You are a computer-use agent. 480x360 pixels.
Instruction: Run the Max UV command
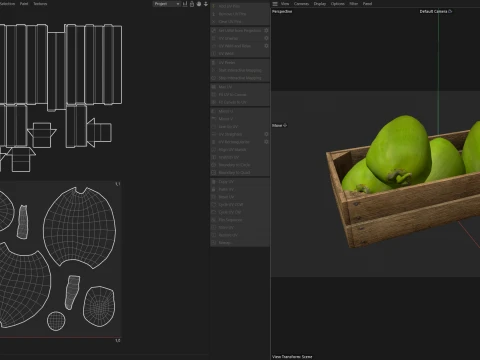coord(240,87)
